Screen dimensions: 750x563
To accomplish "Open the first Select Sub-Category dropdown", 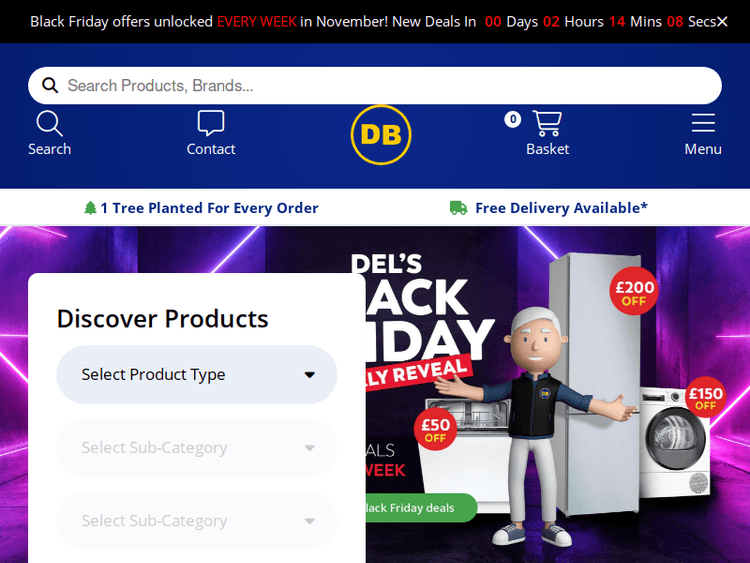I will point(197,448).
